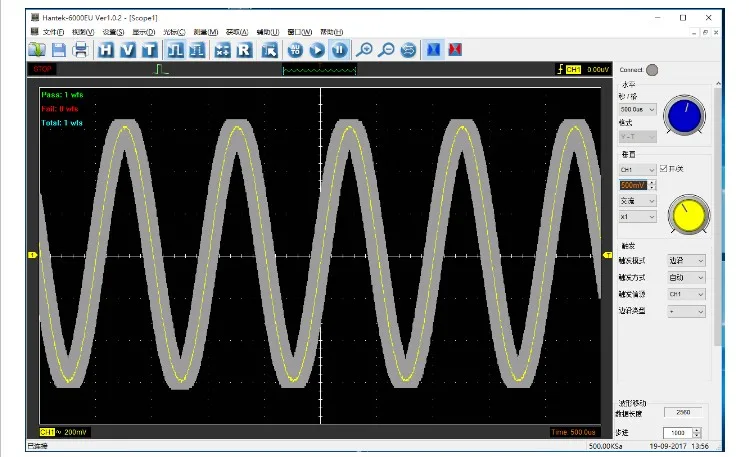Open the trigger sweep (auto) dropdown
Screen dimensions: 749x457
pyautogui.click(x=686, y=277)
